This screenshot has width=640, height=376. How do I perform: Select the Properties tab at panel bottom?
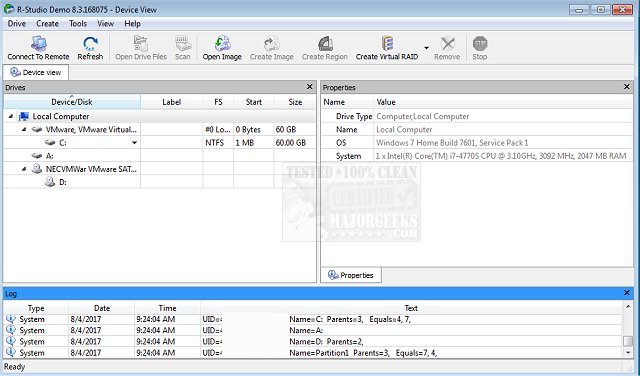351,275
